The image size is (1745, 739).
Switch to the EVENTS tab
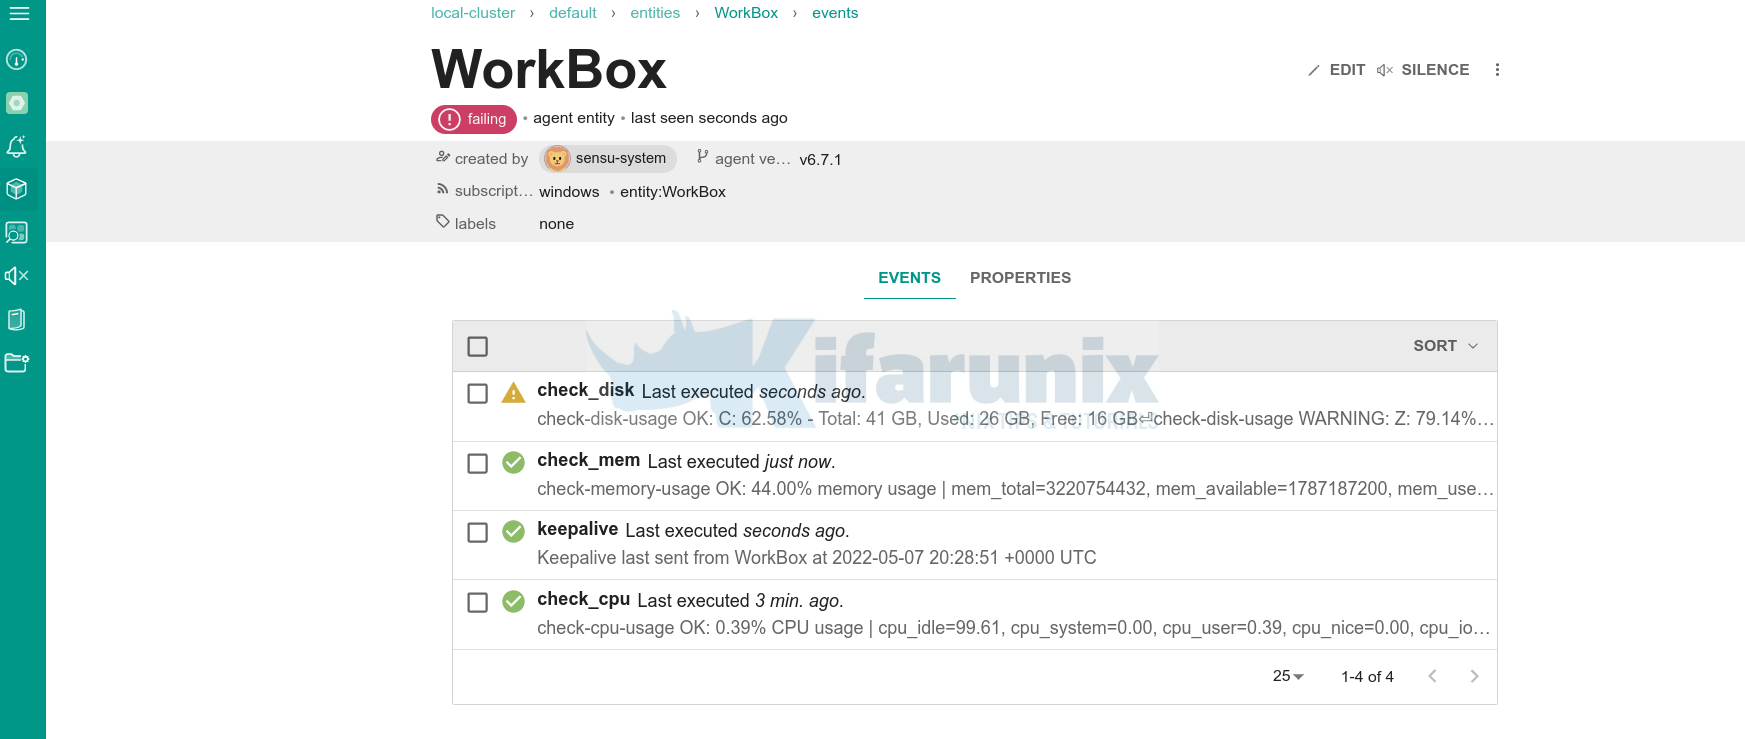coord(910,278)
